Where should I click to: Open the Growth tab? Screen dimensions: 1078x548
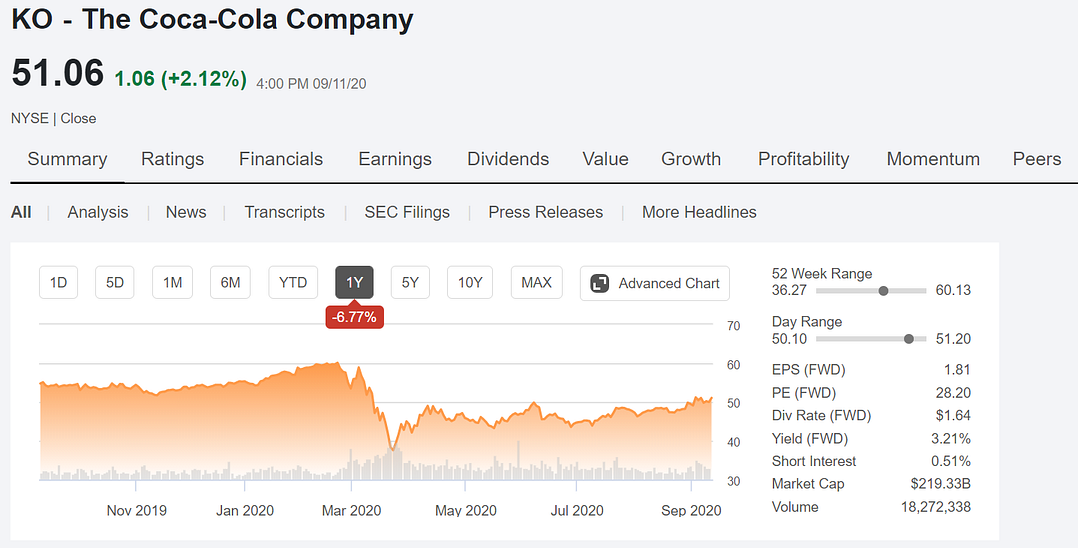tap(691, 160)
